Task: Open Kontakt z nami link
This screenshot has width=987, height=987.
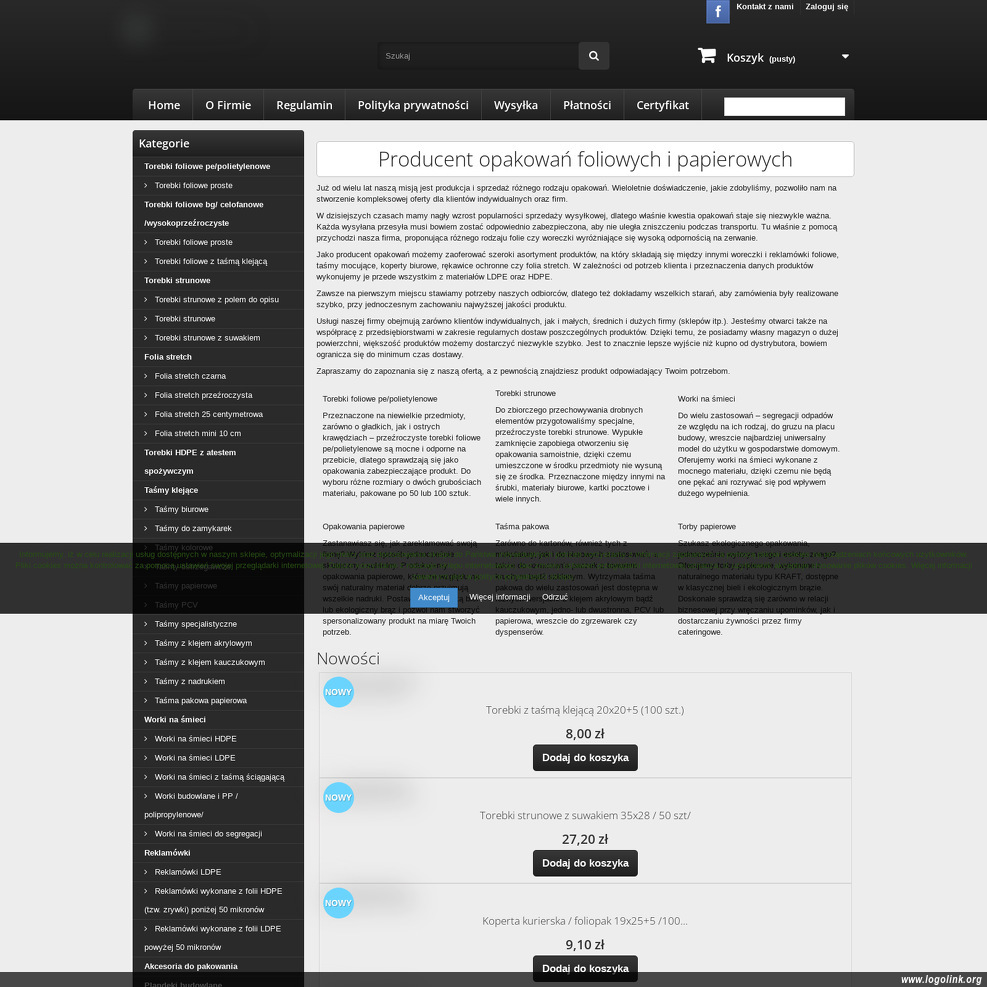Action: point(765,7)
